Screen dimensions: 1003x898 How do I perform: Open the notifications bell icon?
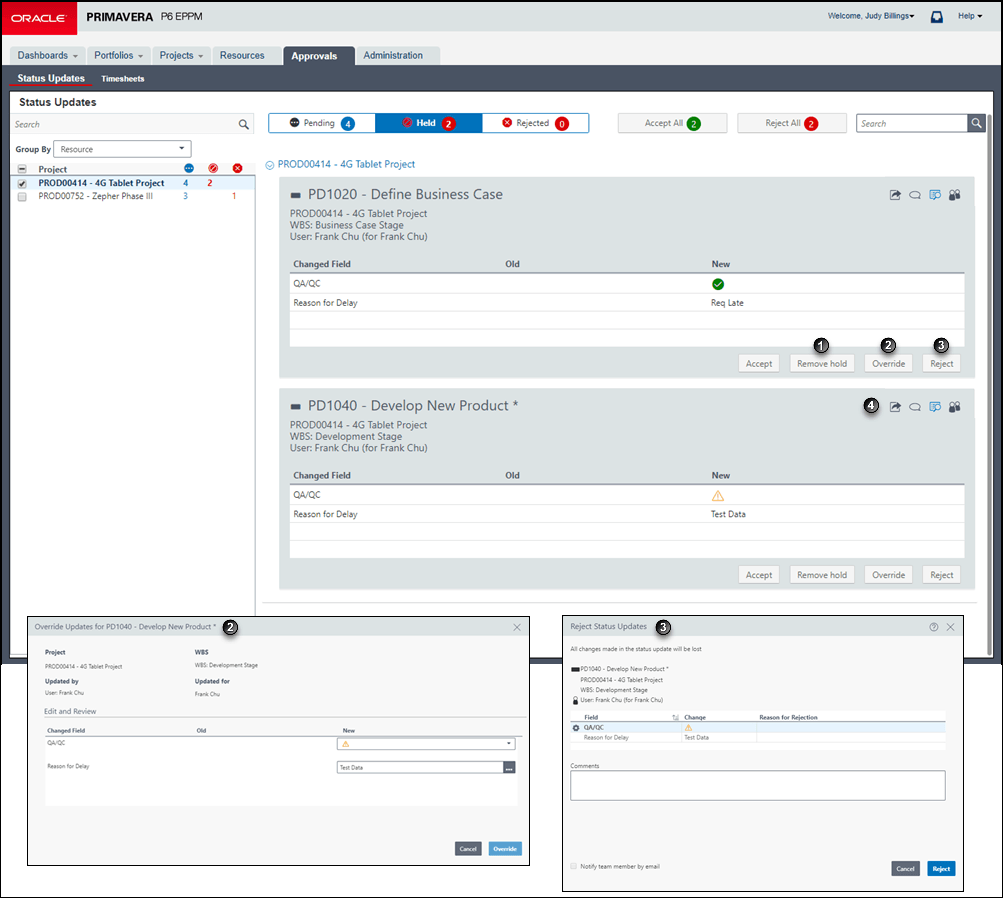(x=936, y=17)
